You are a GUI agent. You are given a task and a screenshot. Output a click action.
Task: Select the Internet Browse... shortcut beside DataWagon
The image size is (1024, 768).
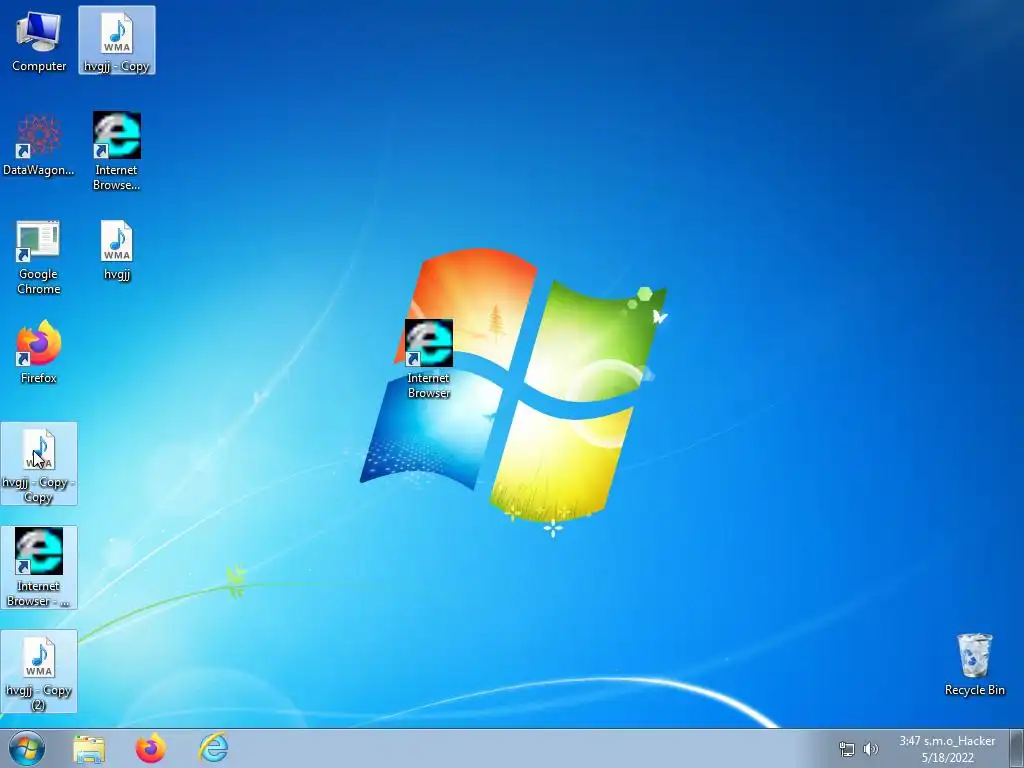tap(117, 151)
